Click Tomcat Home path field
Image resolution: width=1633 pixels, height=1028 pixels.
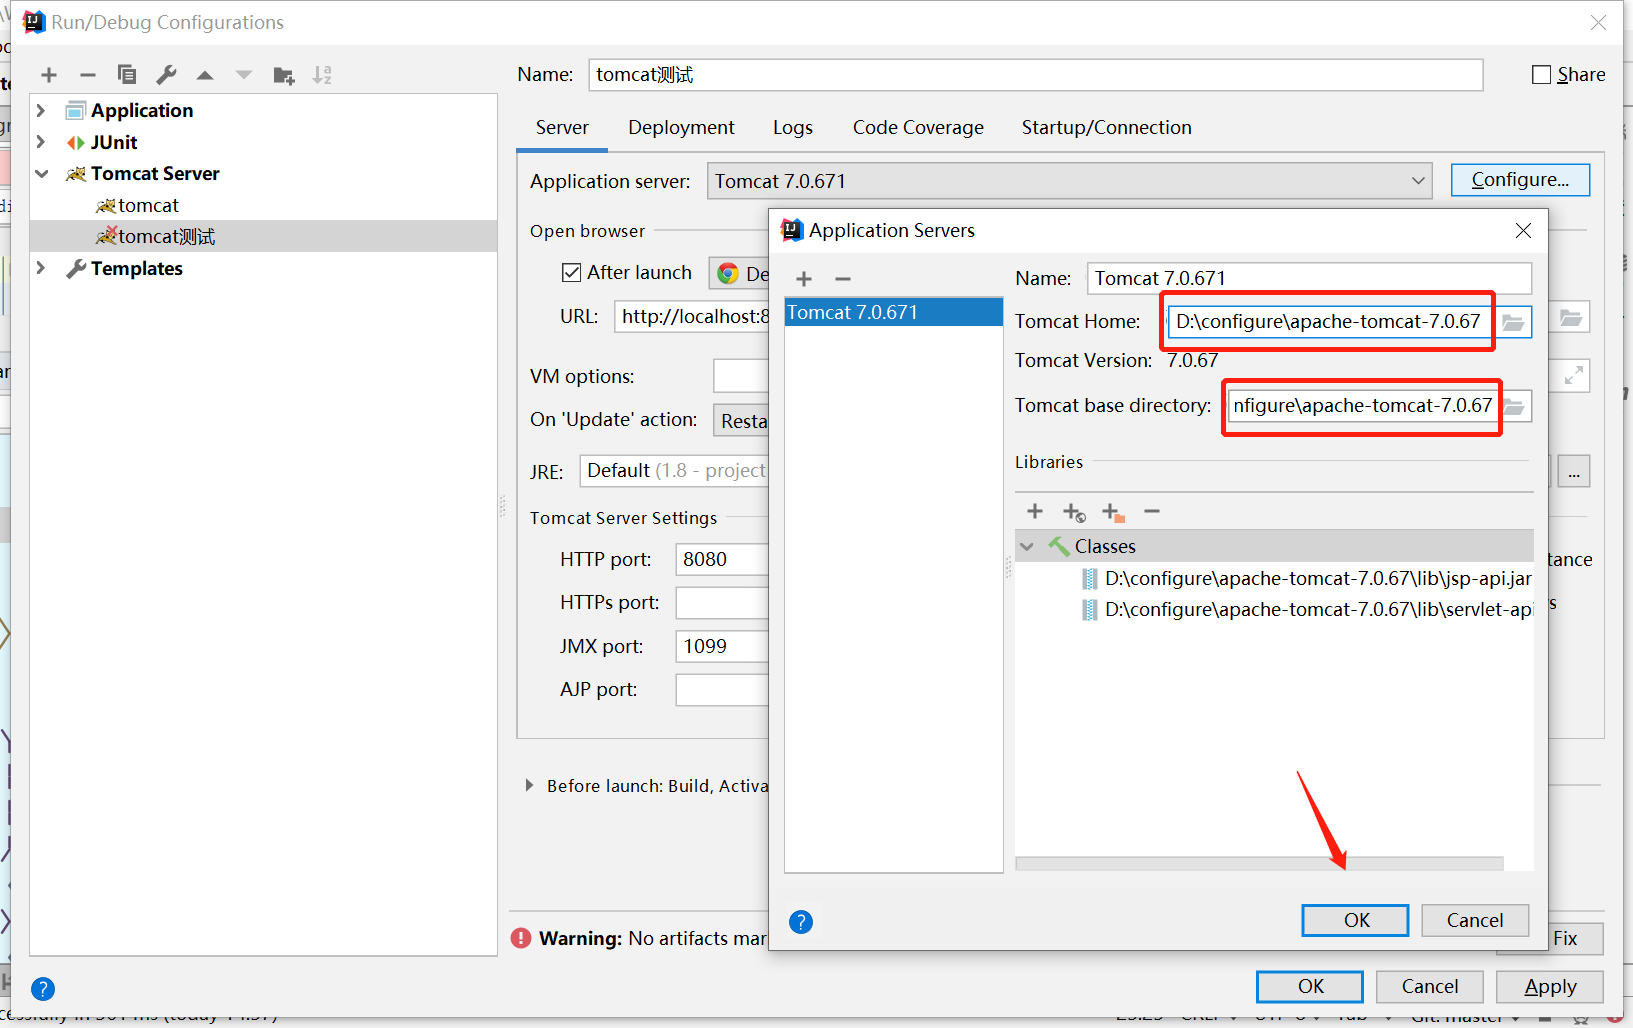(x=1332, y=322)
